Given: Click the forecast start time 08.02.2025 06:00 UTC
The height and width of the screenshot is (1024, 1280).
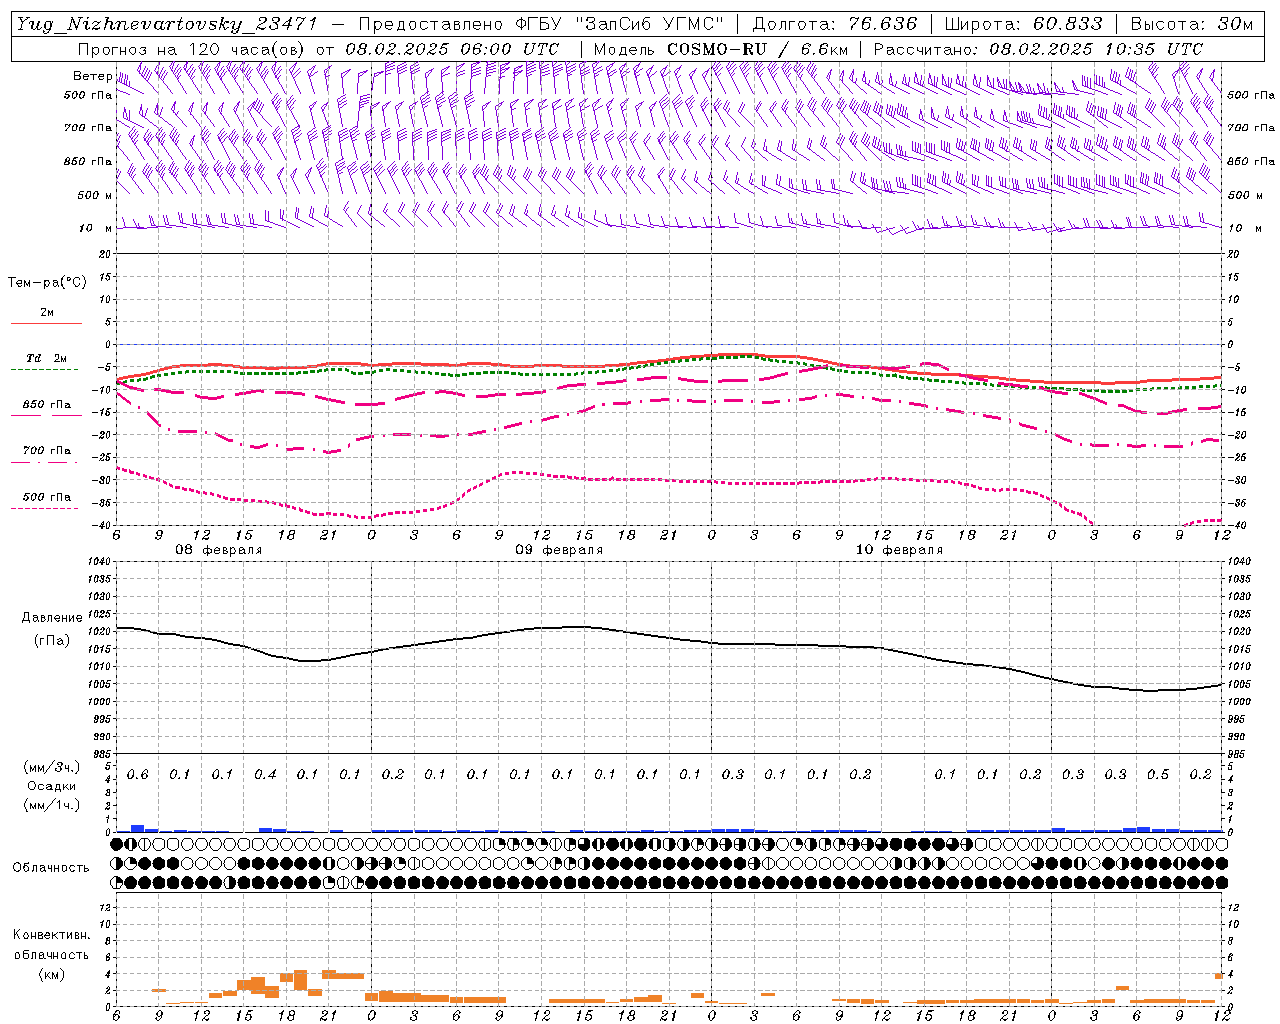Looking at the screenshot, I should pos(452,49).
